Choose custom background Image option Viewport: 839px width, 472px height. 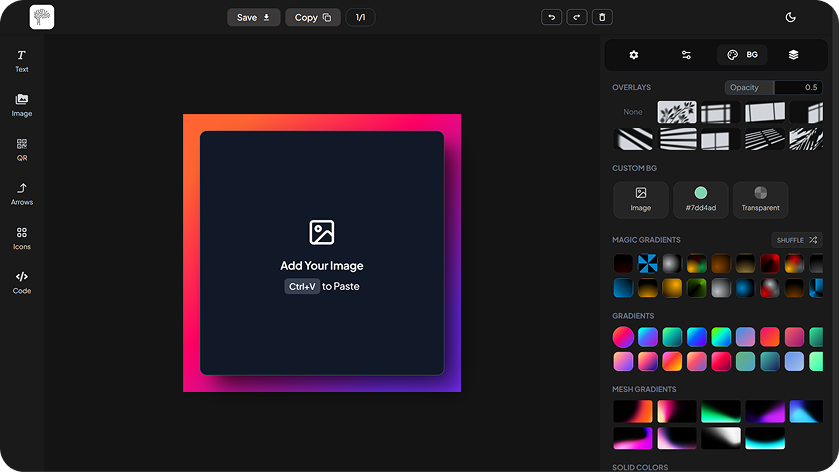(x=640, y=200)
